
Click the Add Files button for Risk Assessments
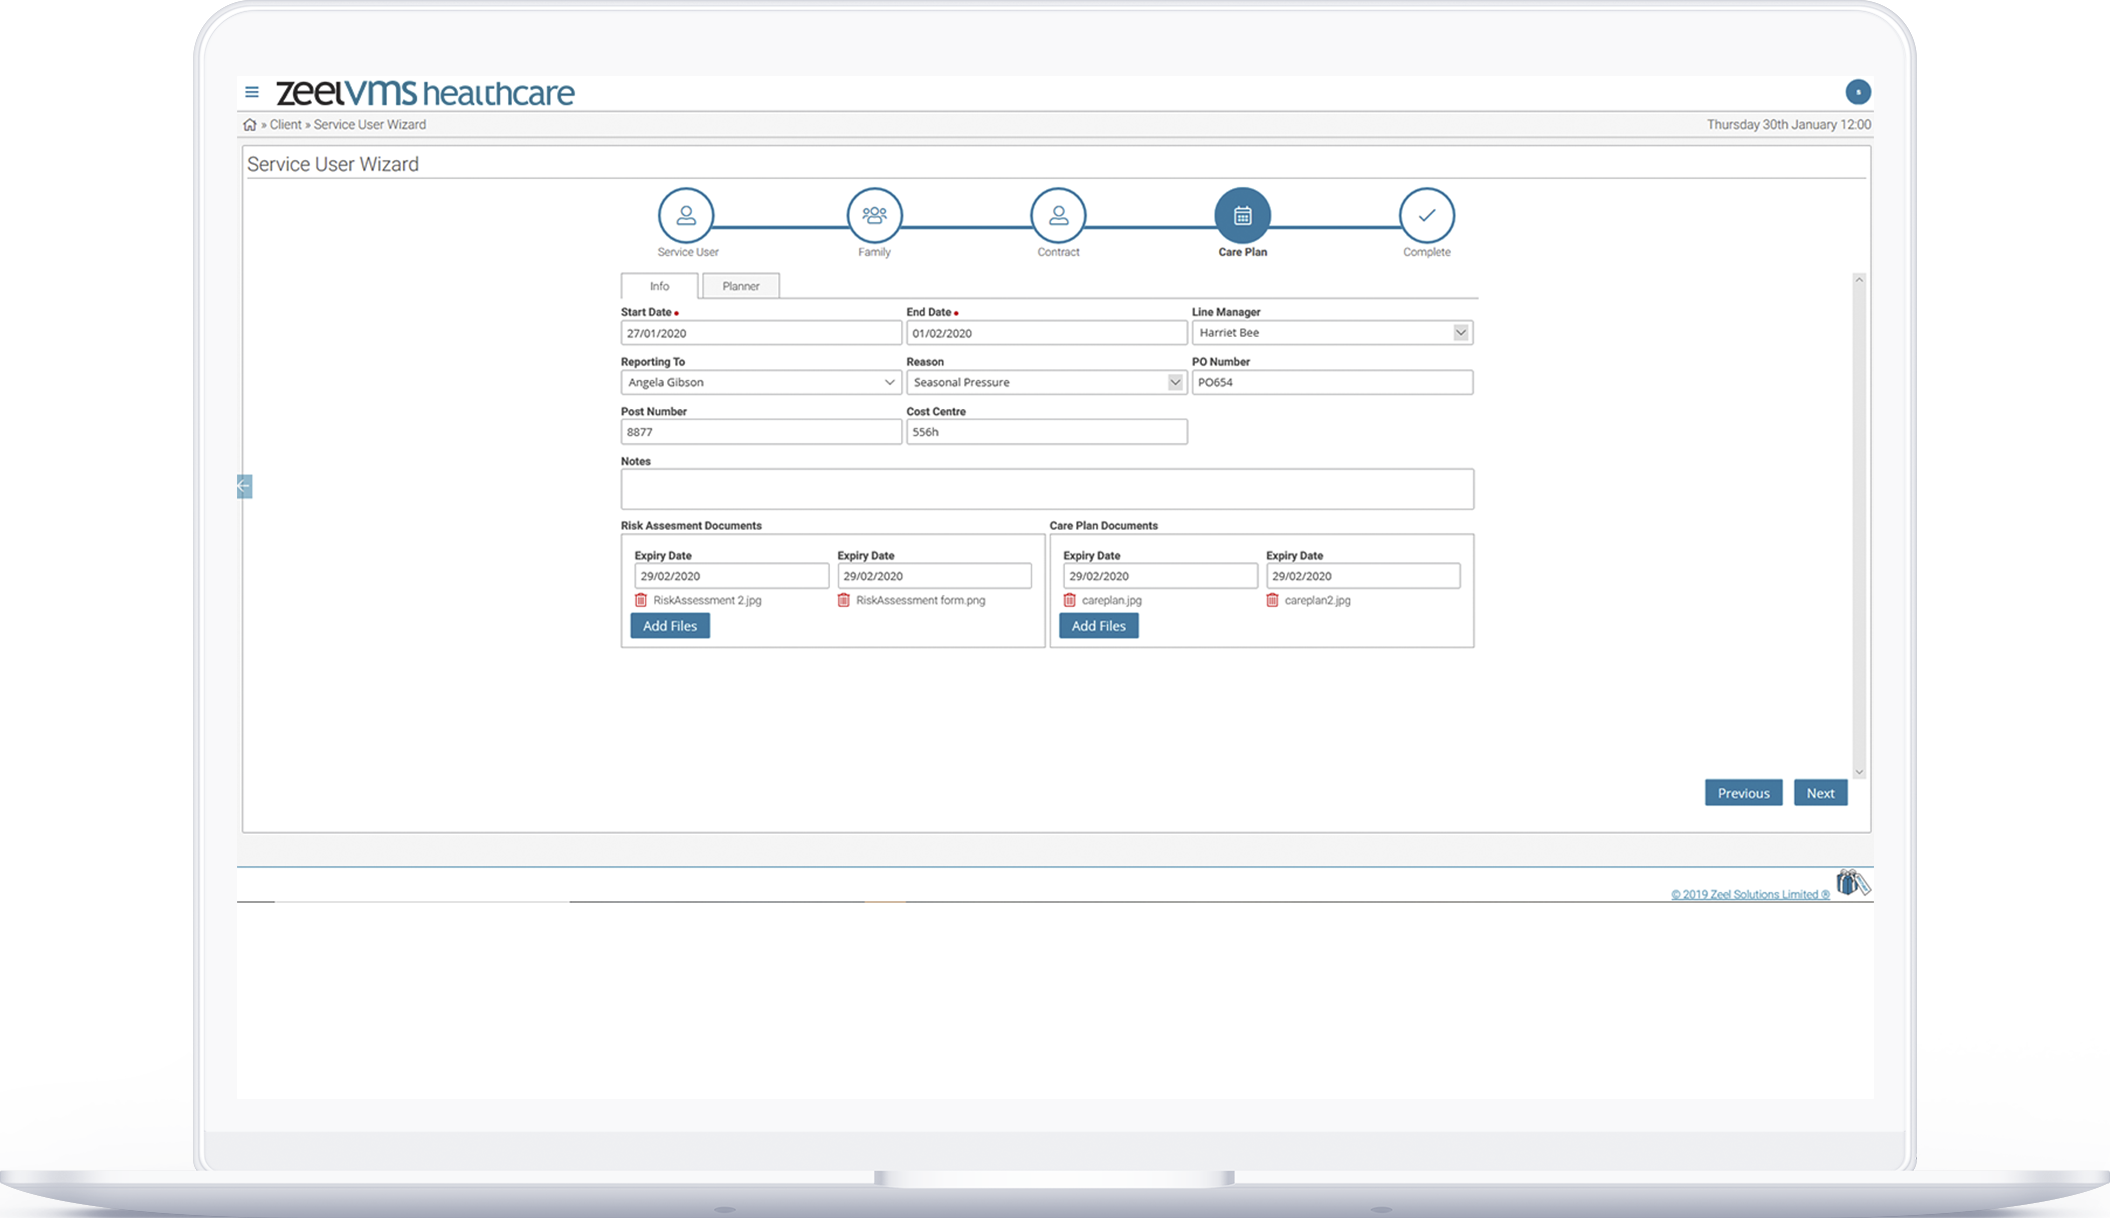coord(669,625)
